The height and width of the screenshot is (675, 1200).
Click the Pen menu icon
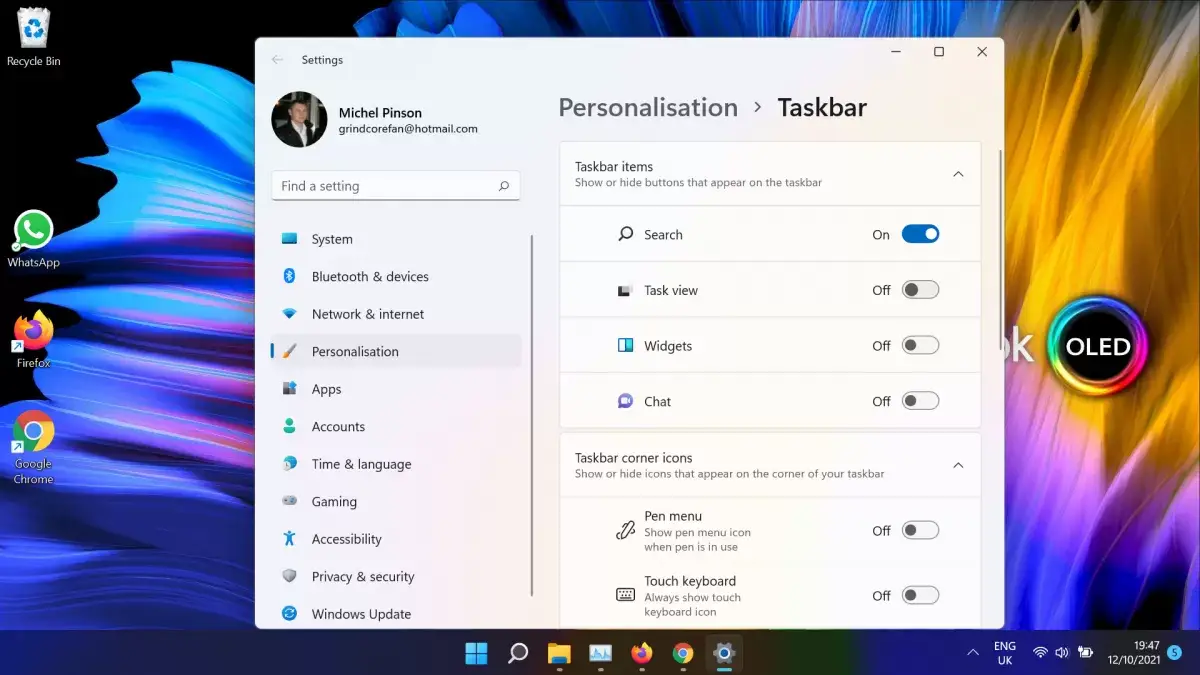coord(626,531)
